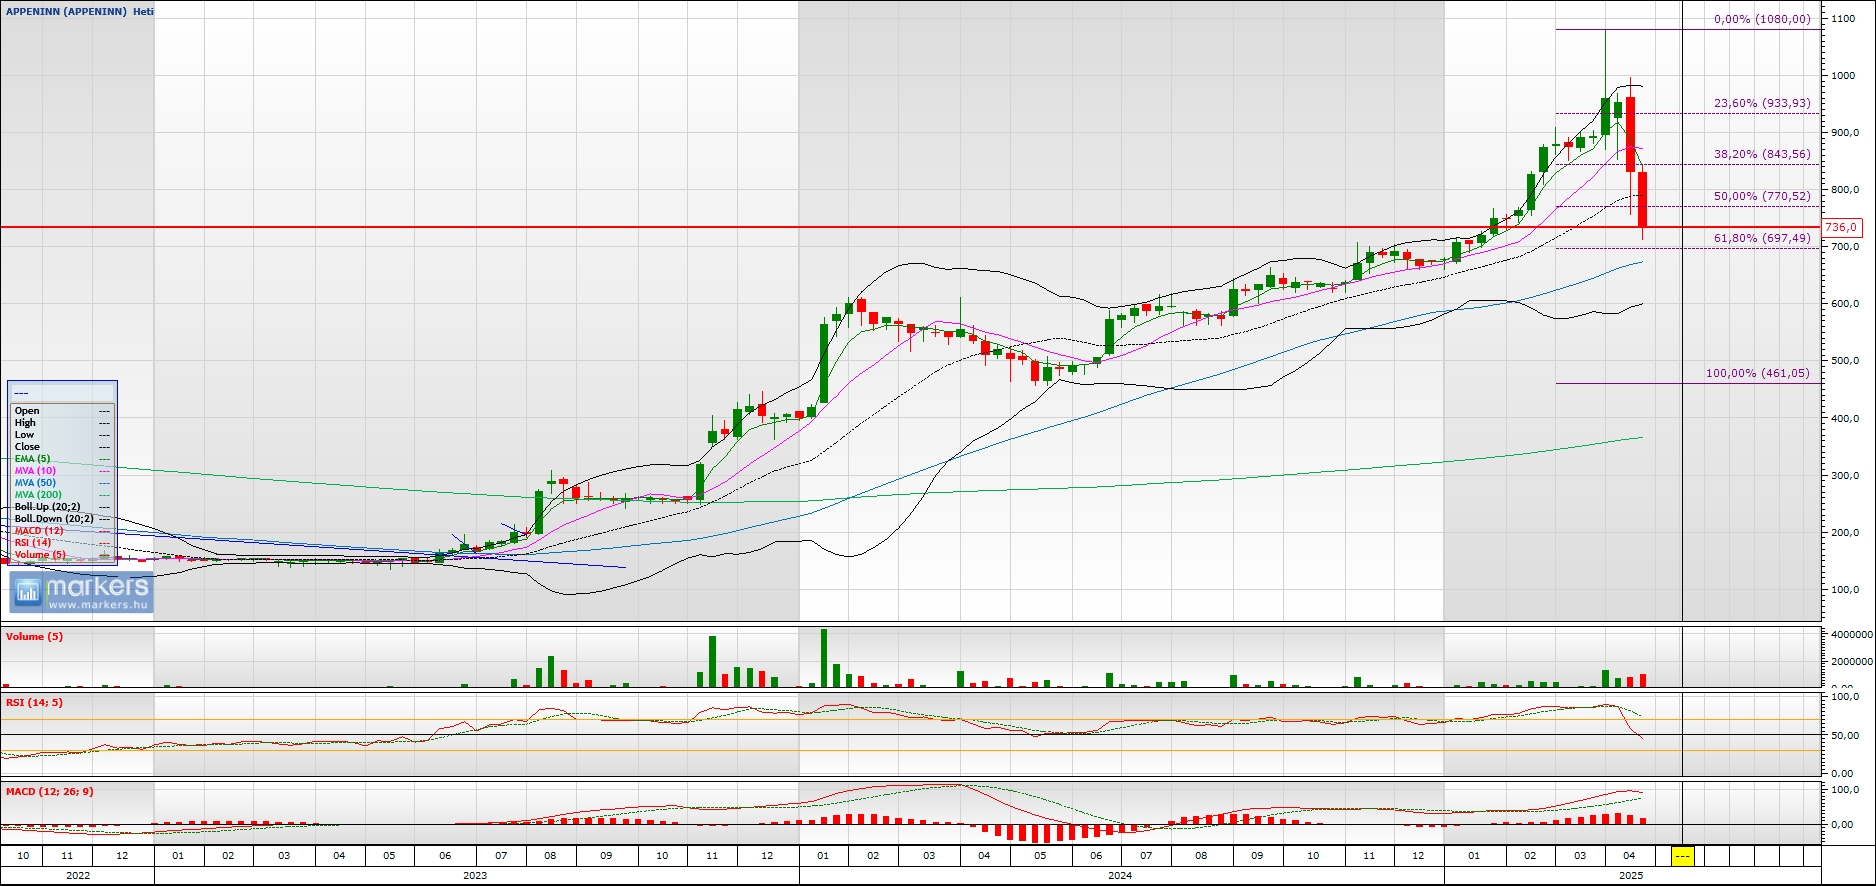1876x886 pixels.
Task: Choose MVA (200) in the legend
Action: click(38, 495)
